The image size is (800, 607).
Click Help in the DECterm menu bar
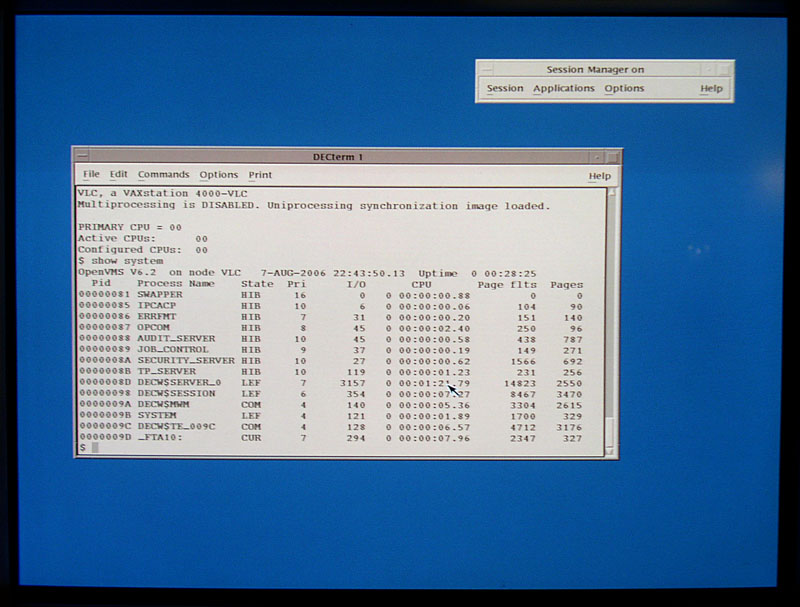coord(599,176)
